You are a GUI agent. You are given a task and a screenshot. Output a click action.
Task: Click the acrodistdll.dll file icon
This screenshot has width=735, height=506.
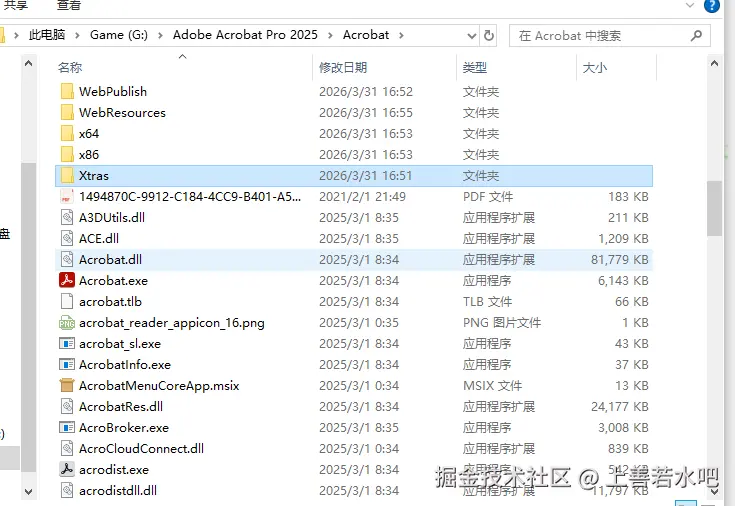coord(67,491)
